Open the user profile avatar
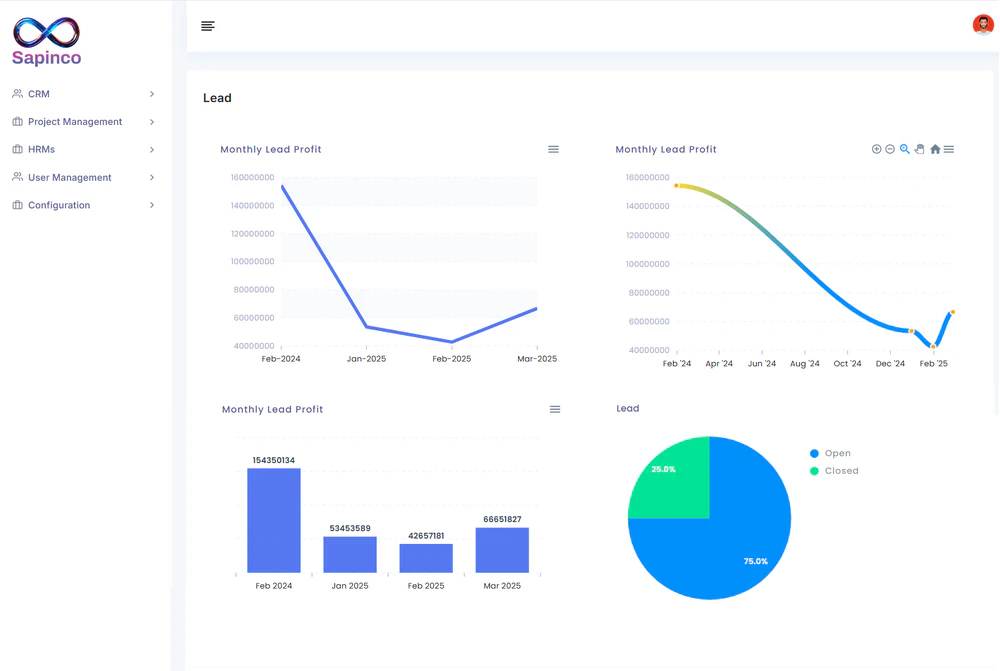1000x671 pixels. tap(982, 25)
